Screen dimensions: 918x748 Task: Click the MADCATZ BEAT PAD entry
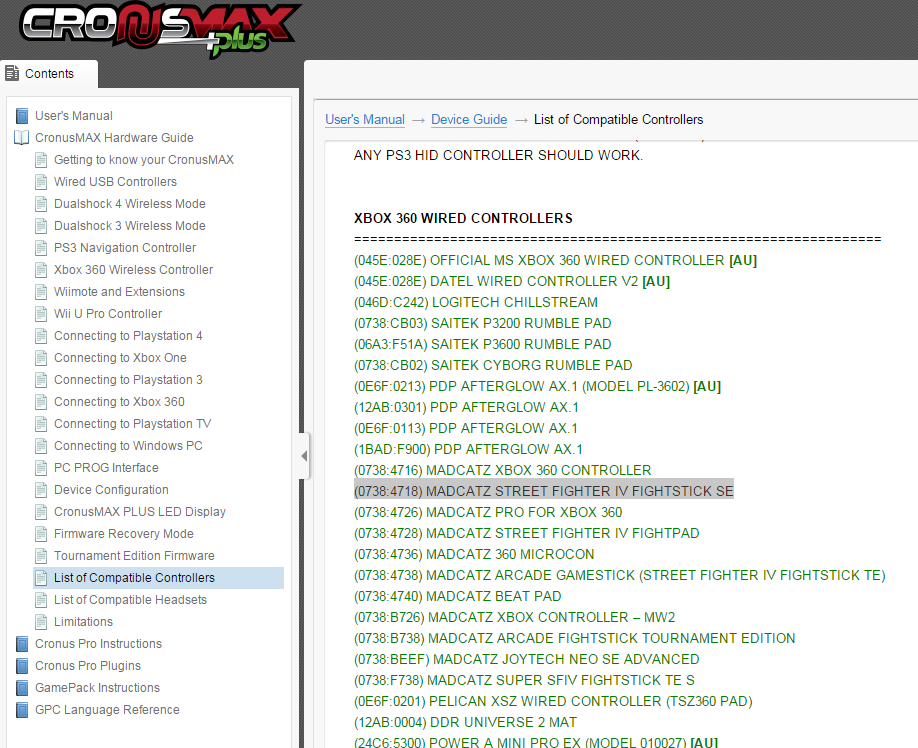click(x=457, y=596)
